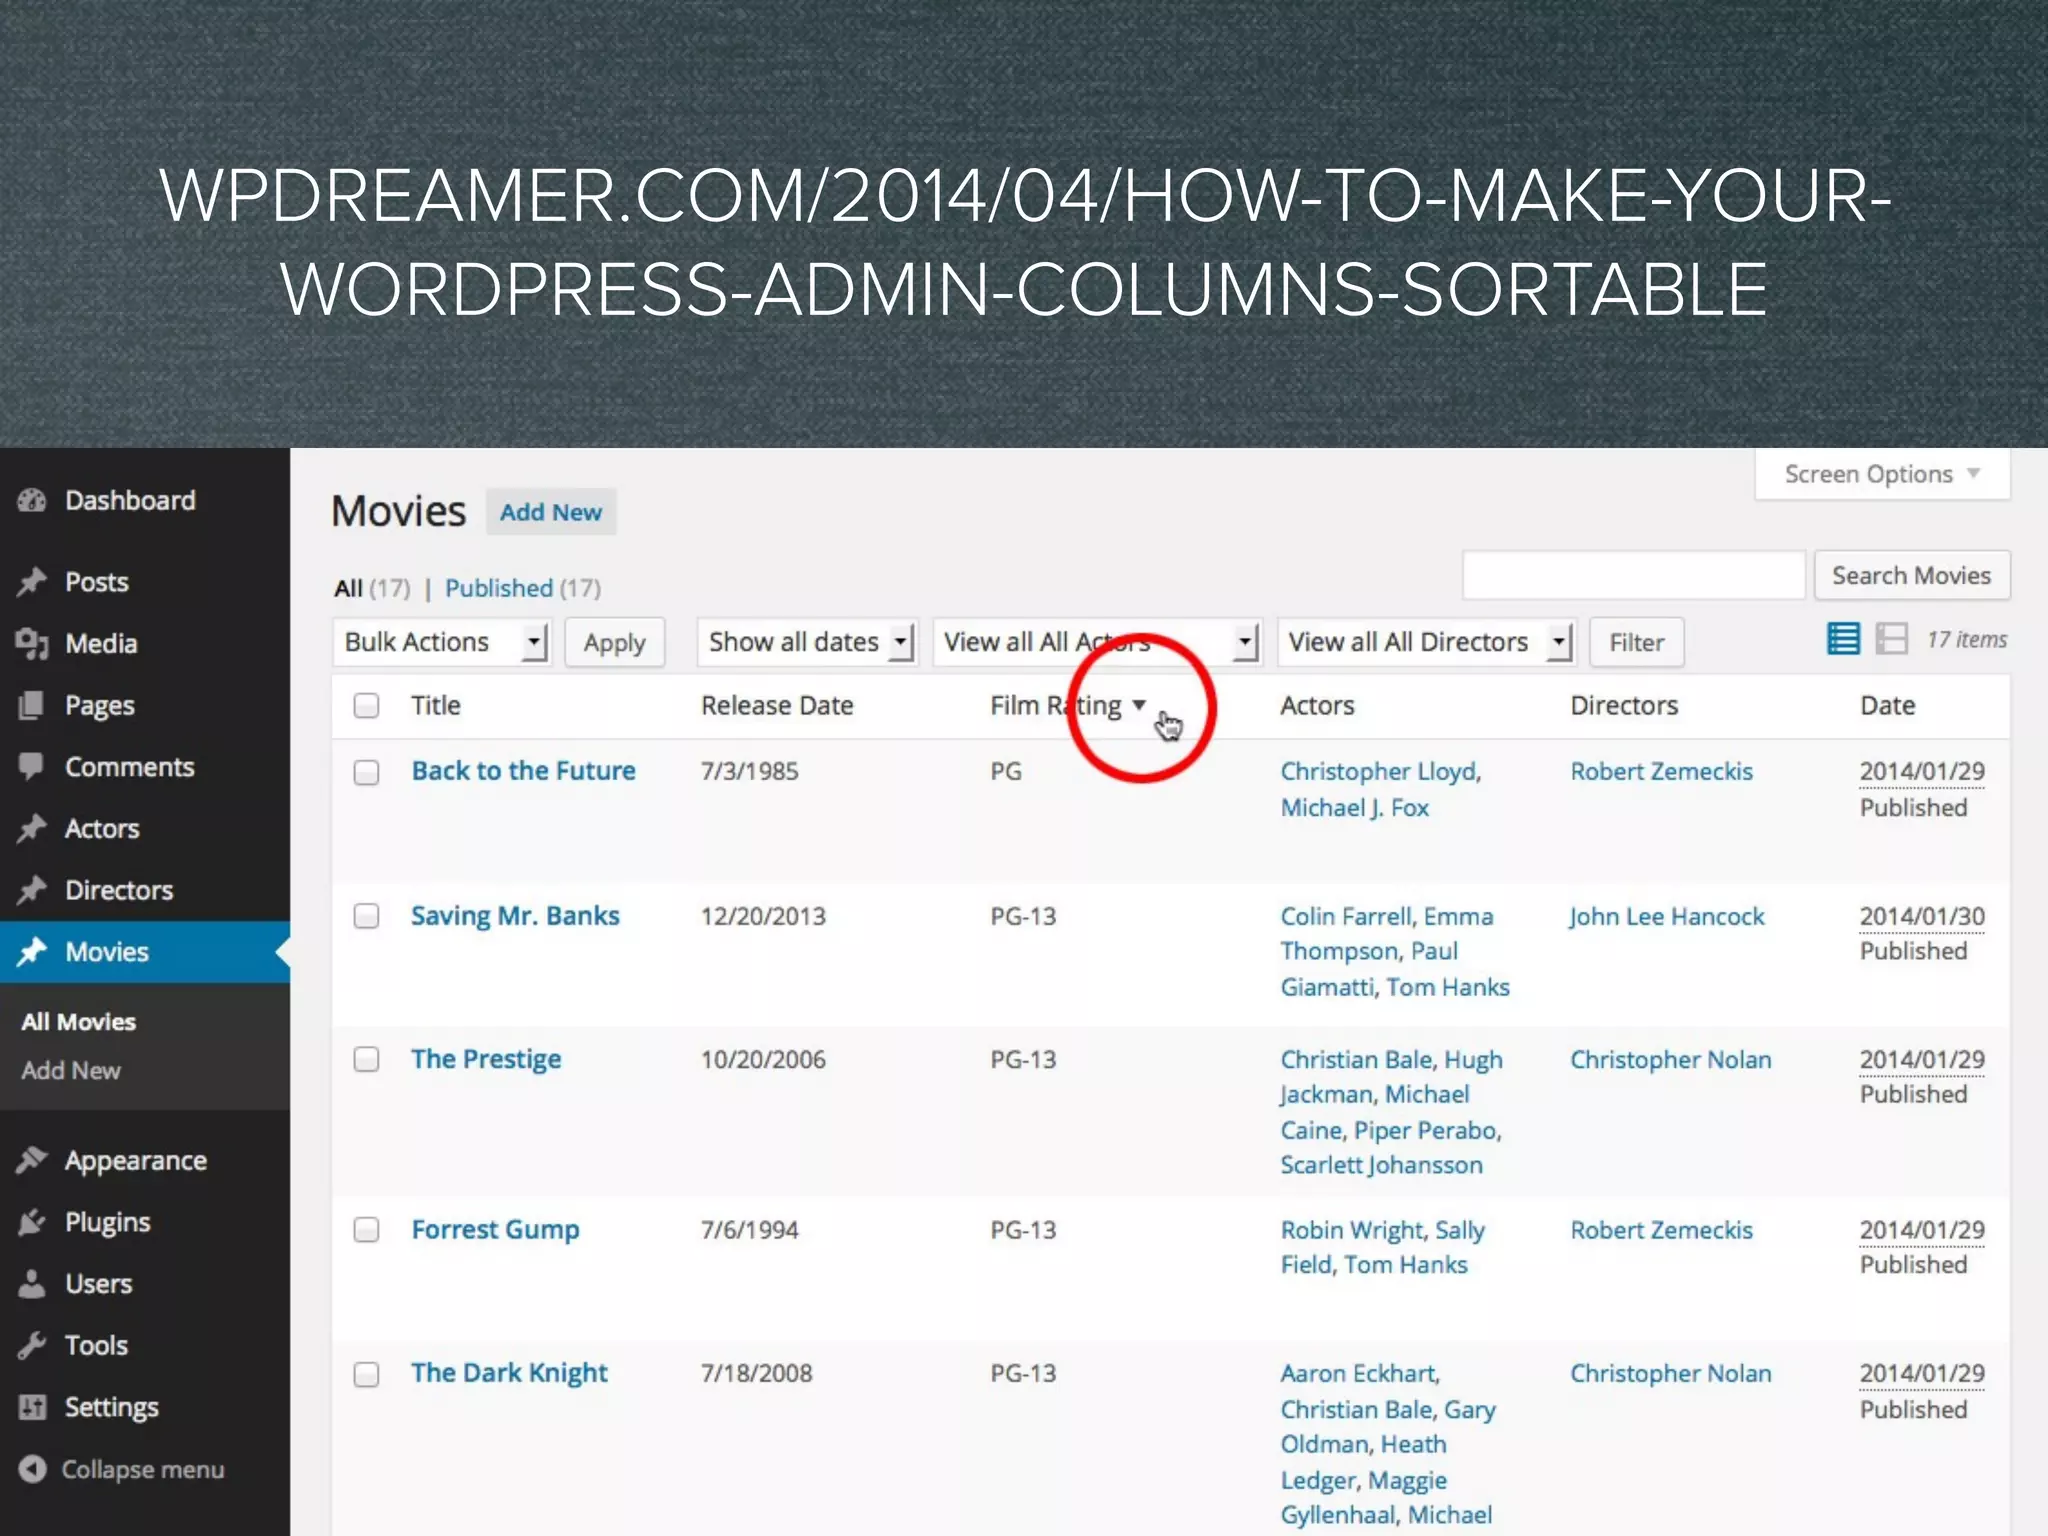Screen dimensions: 2048x1536
Task: Open The Prestige movie link
Action: pos(487,1059)
